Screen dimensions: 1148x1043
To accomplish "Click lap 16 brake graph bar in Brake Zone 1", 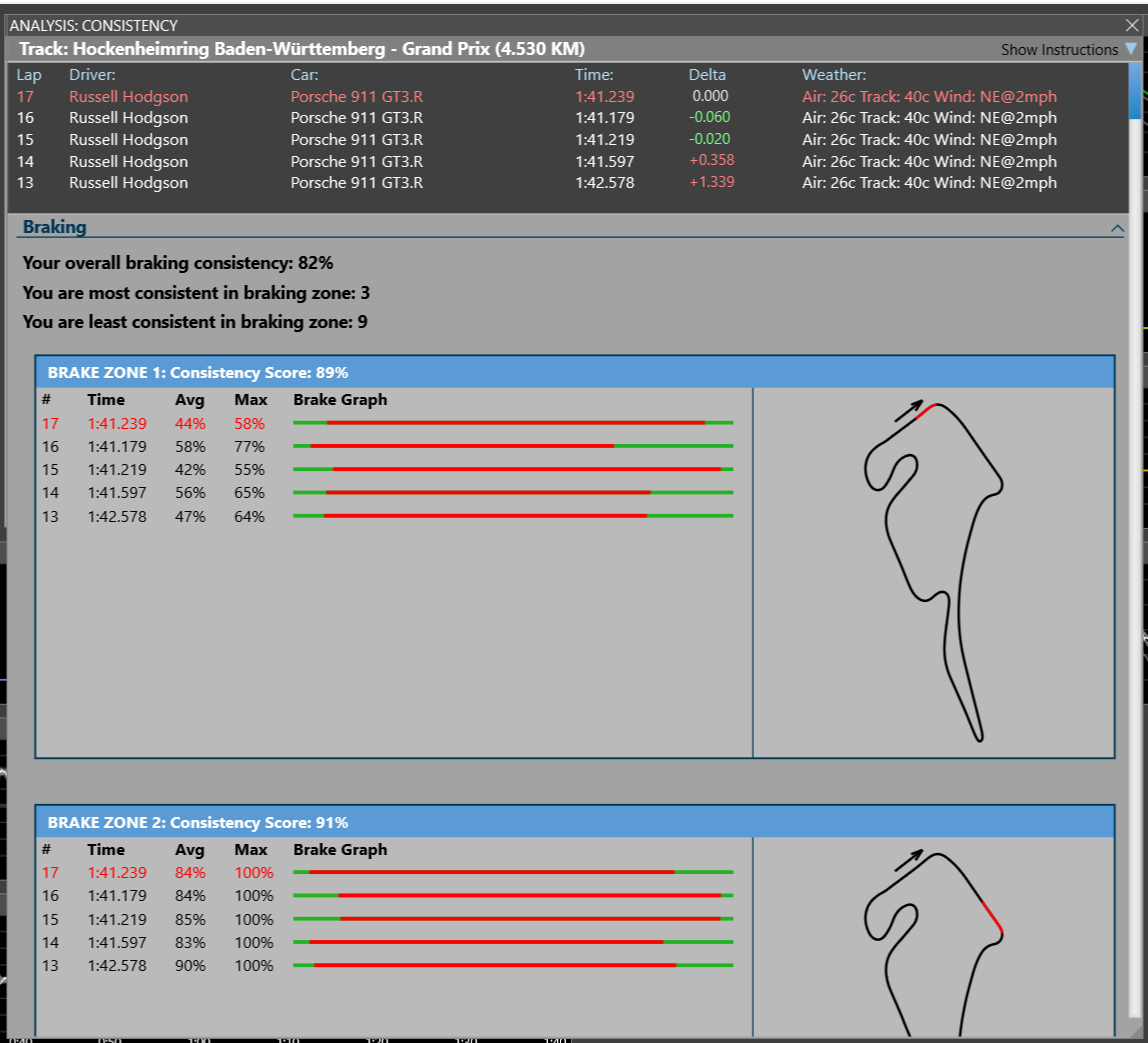I will coord(513,446).
